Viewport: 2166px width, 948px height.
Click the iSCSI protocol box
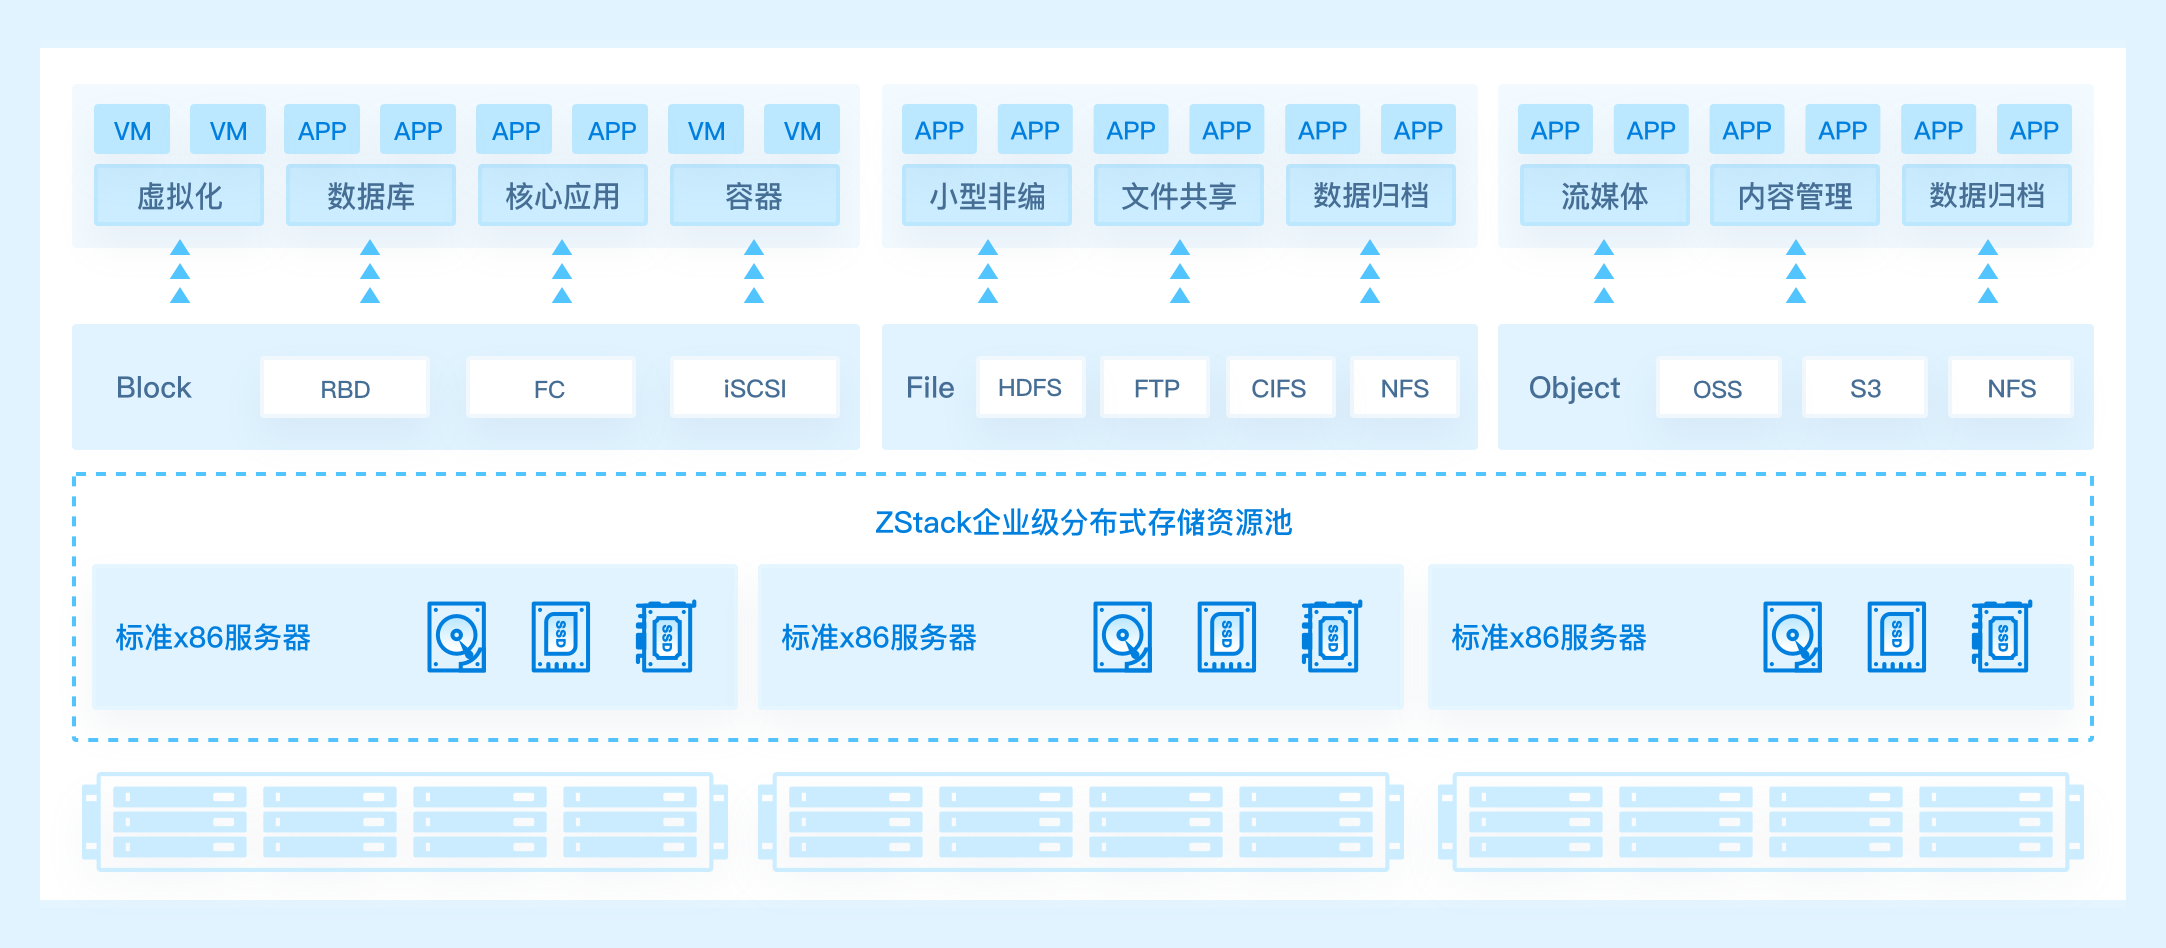tap(755, 388)
